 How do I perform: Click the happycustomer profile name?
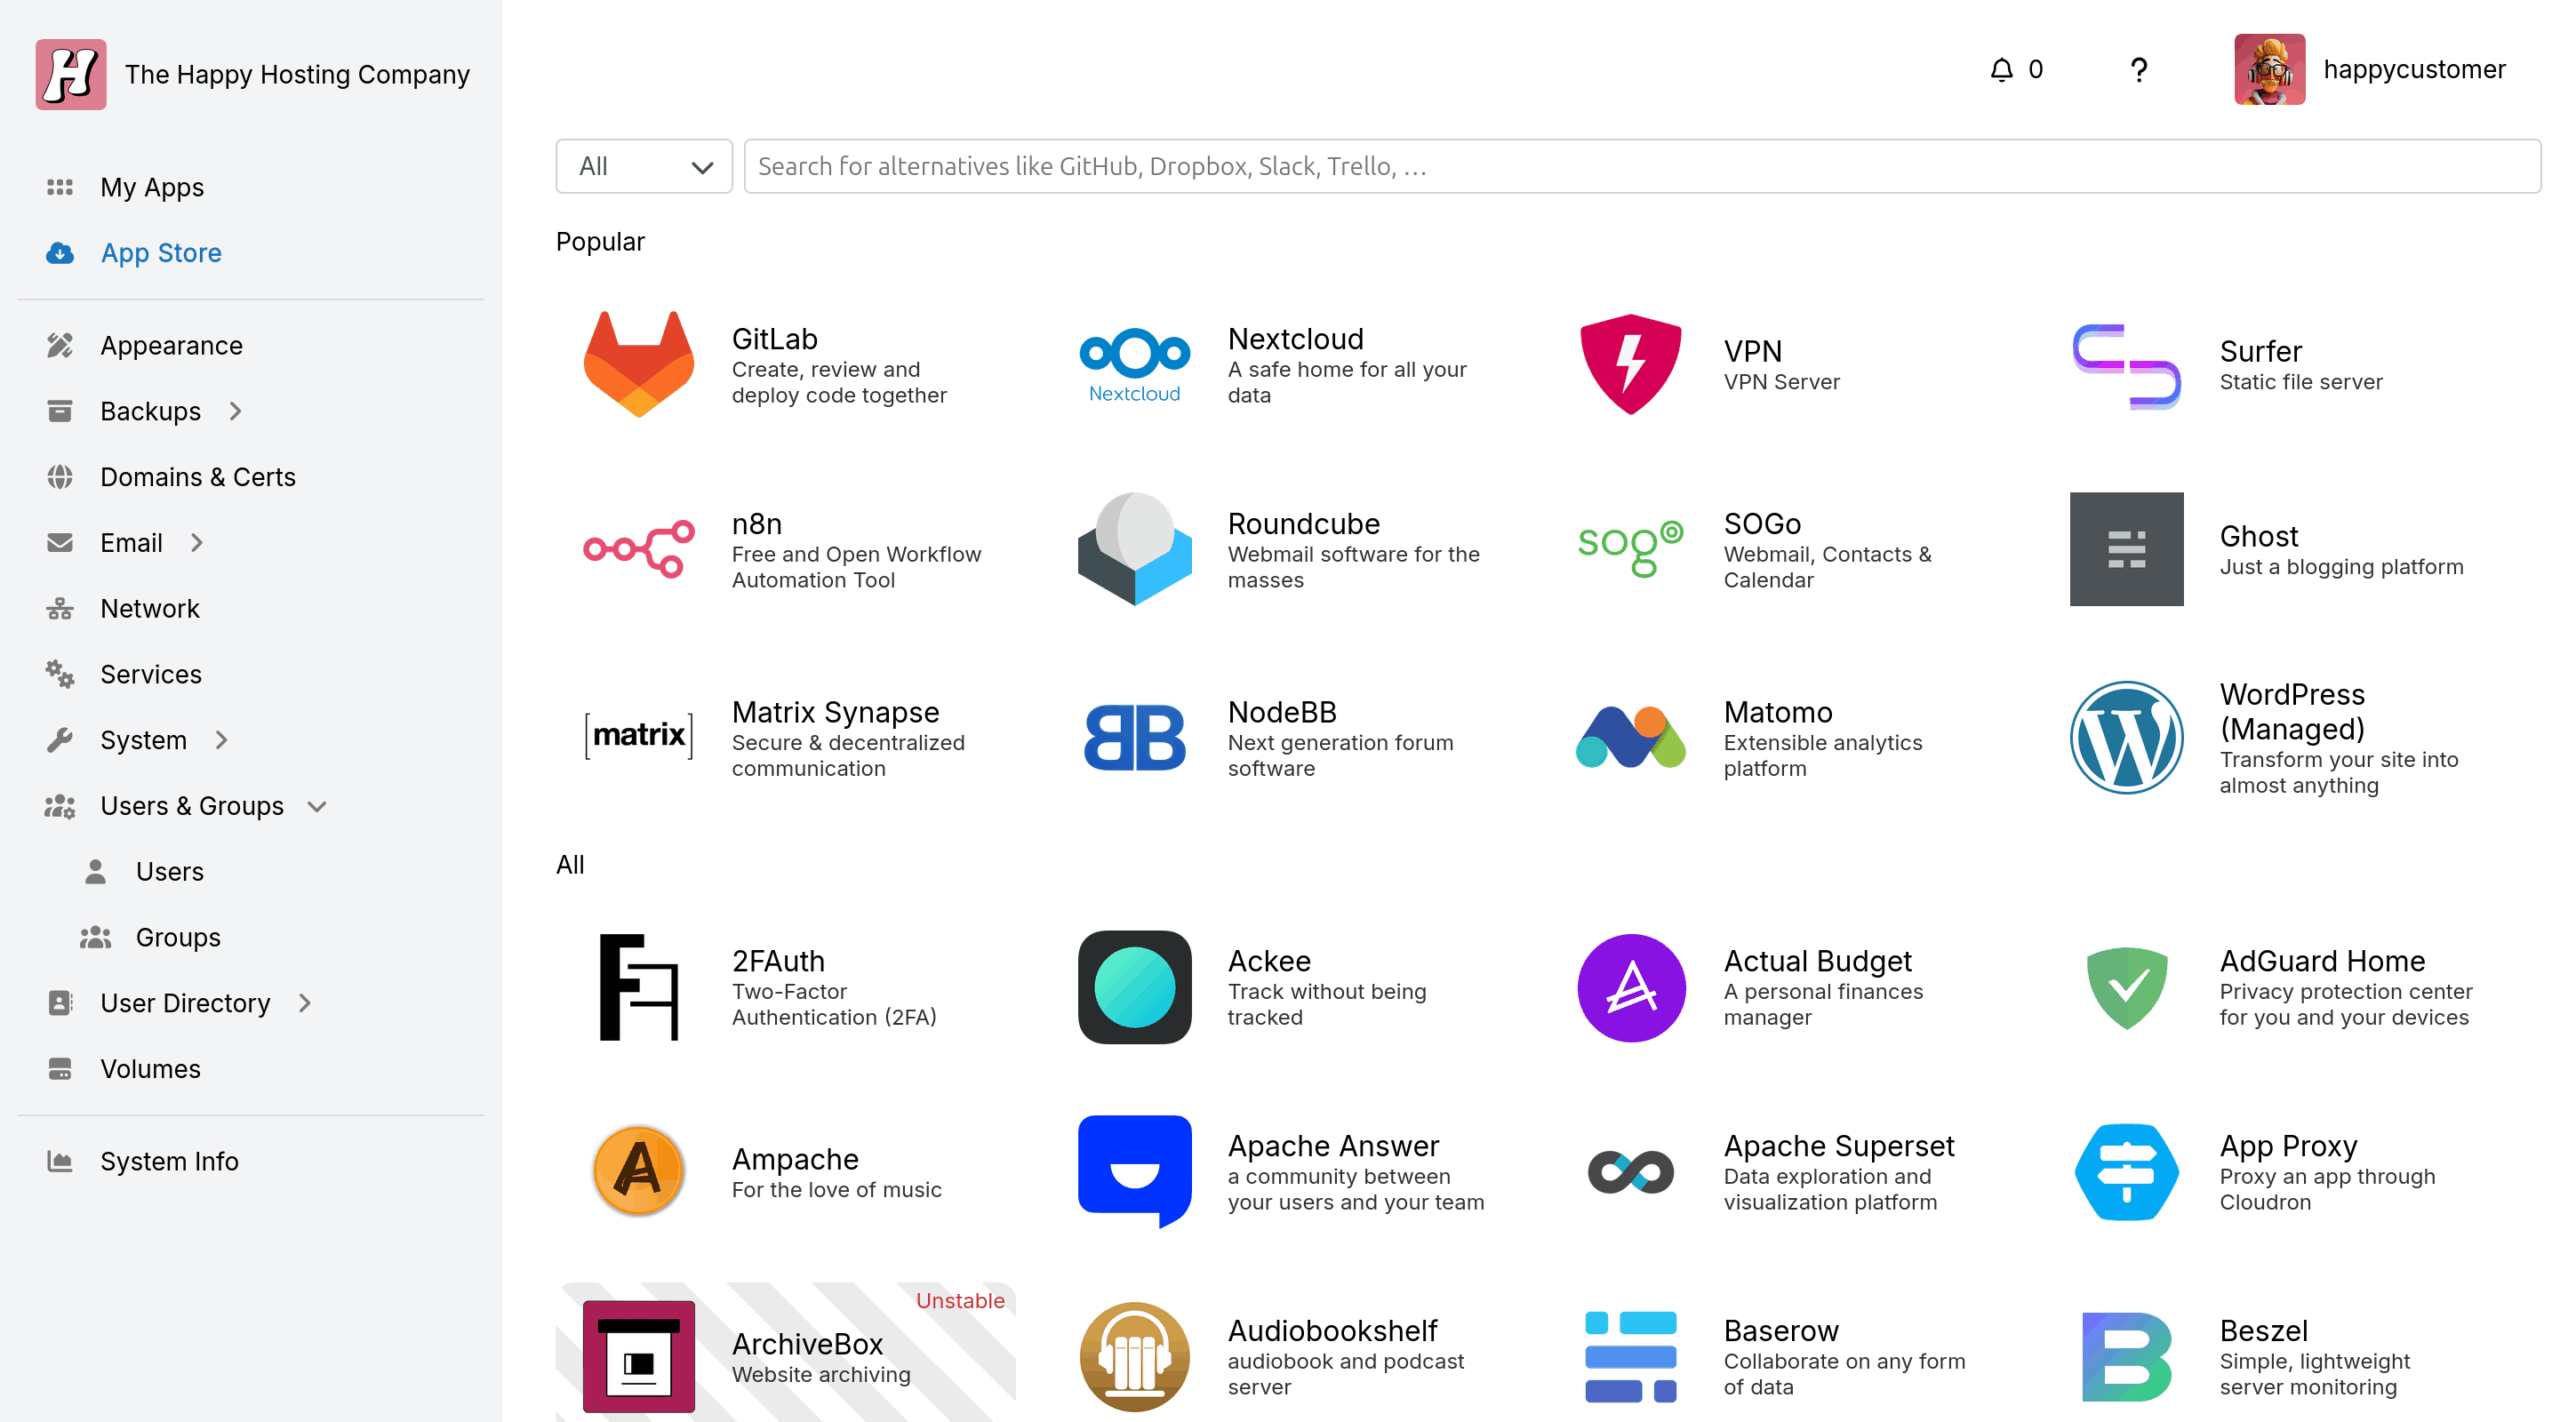coord(2413,70)
